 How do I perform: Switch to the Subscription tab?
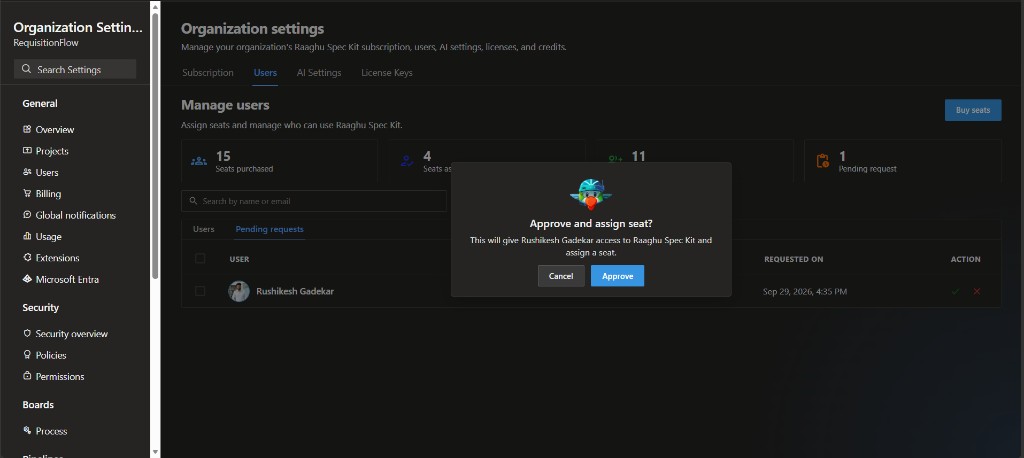click(x=208, y=73)
